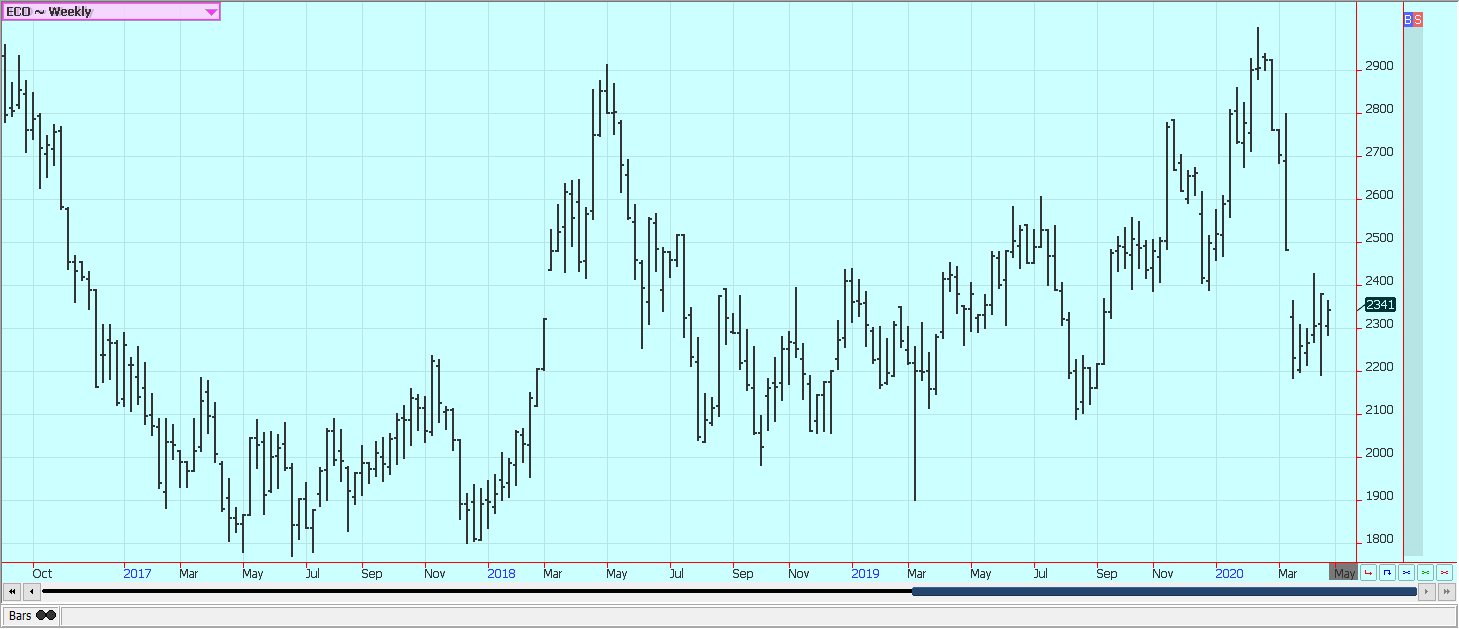Screen dimensions: 1459x629
Task: Click the 2017 year label on time axis
Action: (137, 574)
